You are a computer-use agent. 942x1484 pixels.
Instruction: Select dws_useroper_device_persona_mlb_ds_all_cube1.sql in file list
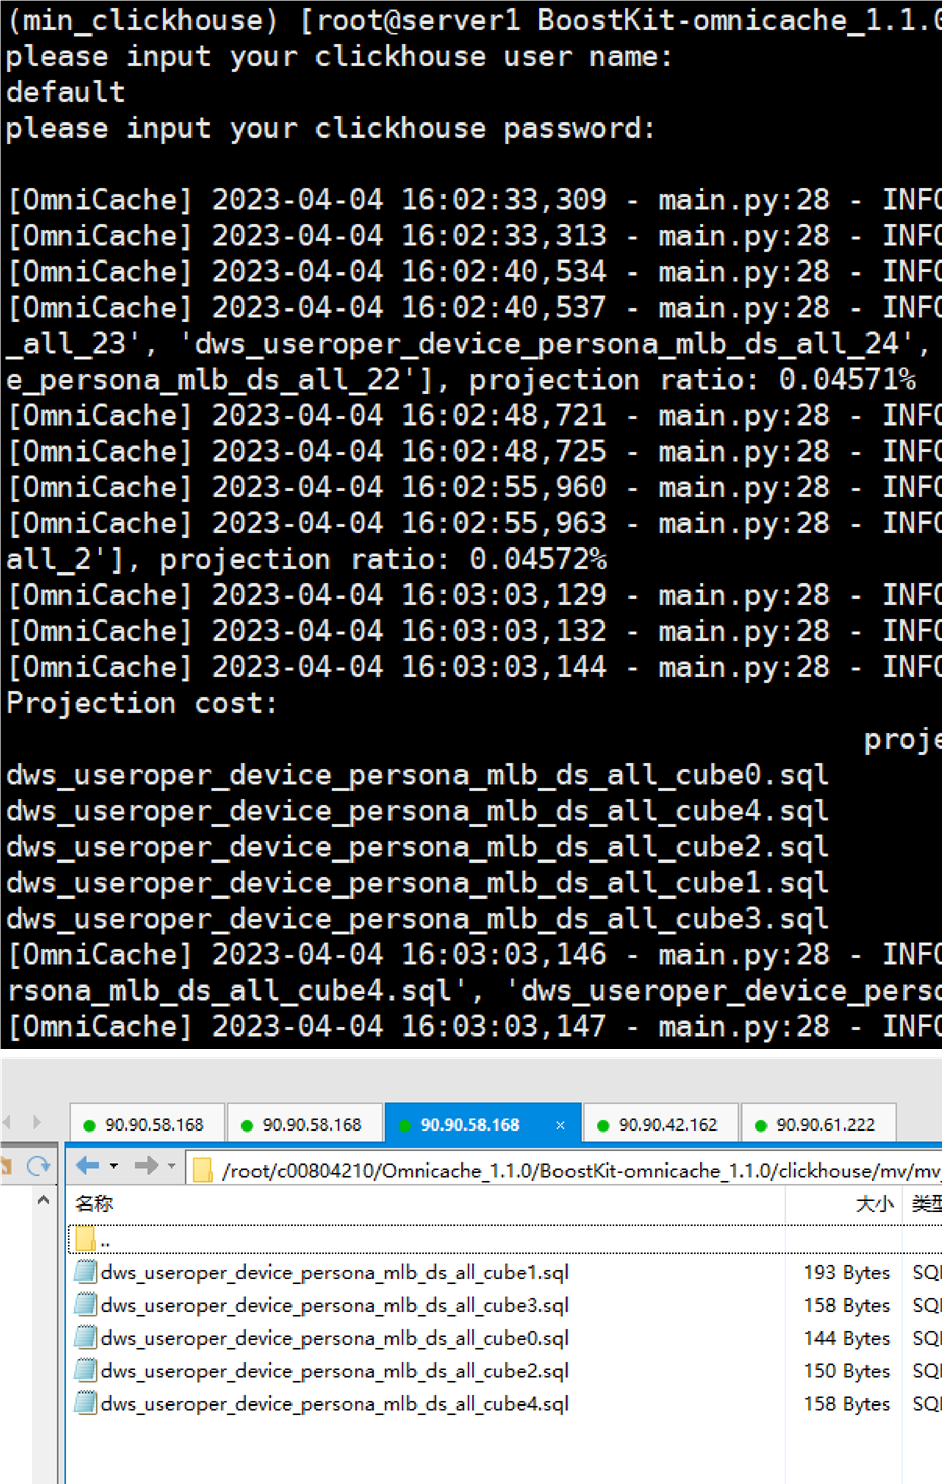click(335, 1272)
